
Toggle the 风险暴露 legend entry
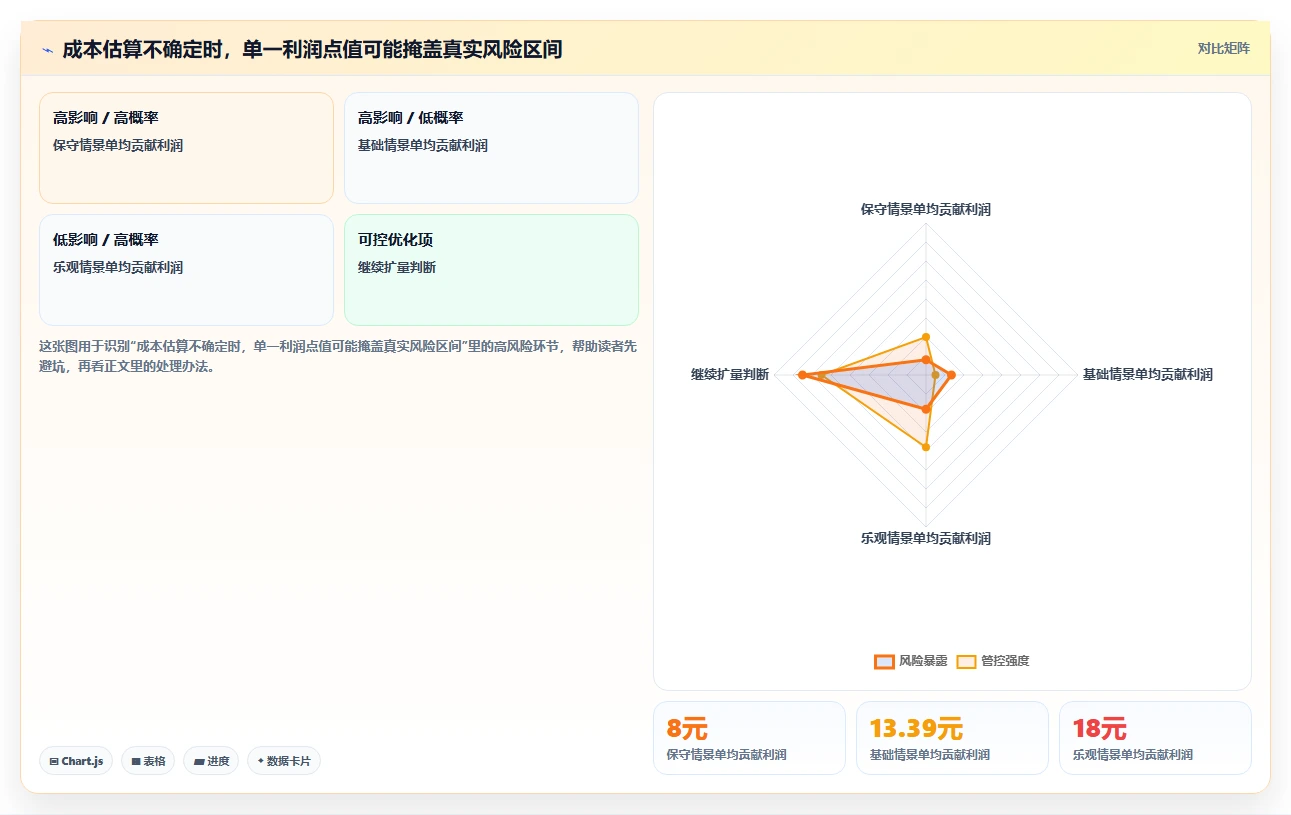[910, 661]
